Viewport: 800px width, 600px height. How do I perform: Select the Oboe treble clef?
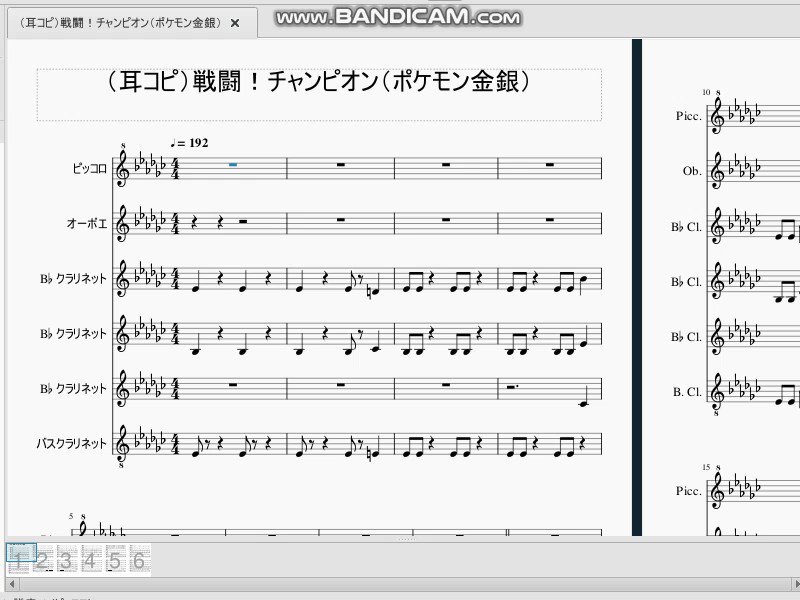[x=123, y=223]
